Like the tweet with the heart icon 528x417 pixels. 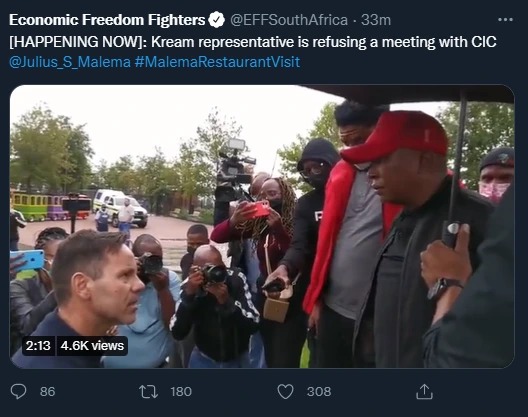coord(285,392)
